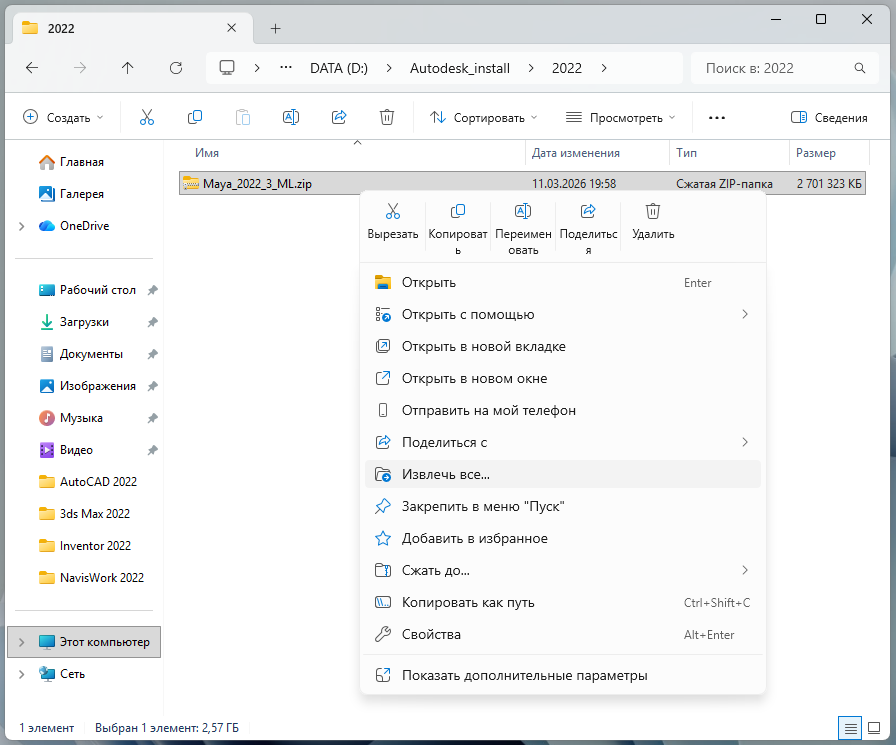Open Главная in navigation pane
Screen dimensions: 896x745
click(82, 162)
